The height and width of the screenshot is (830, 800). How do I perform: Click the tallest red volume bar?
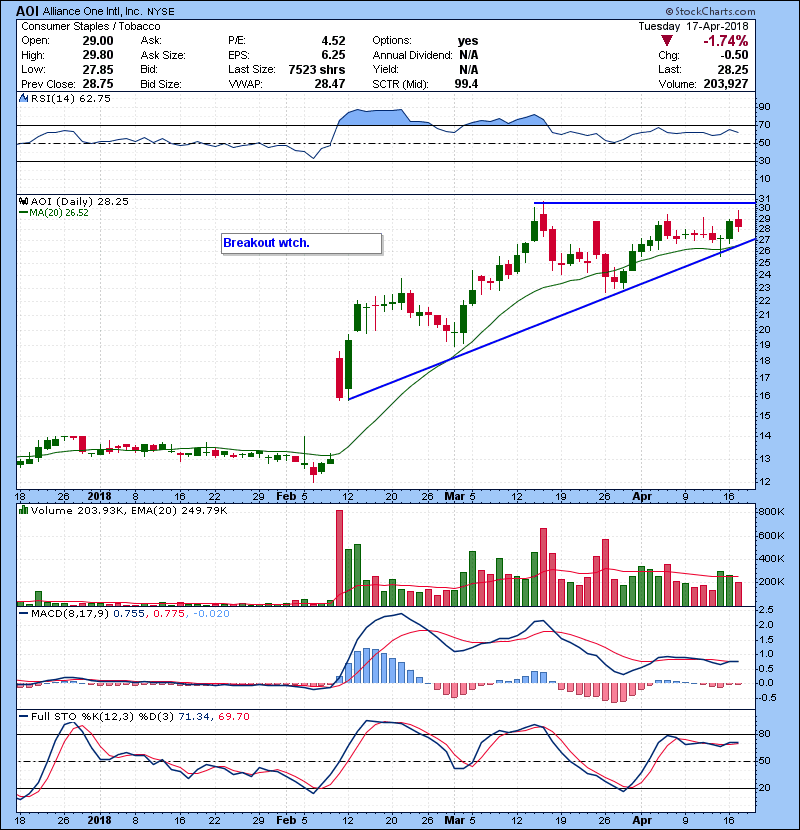339,558
